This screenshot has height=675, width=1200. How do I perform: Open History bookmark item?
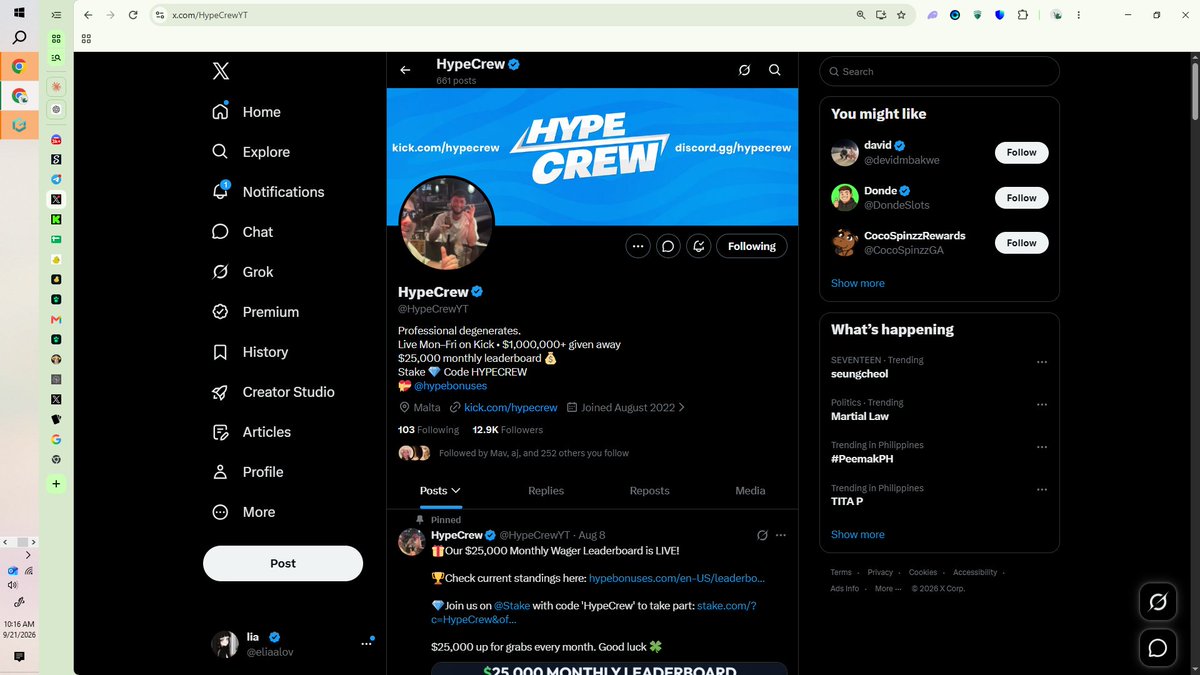click(250, 352)
